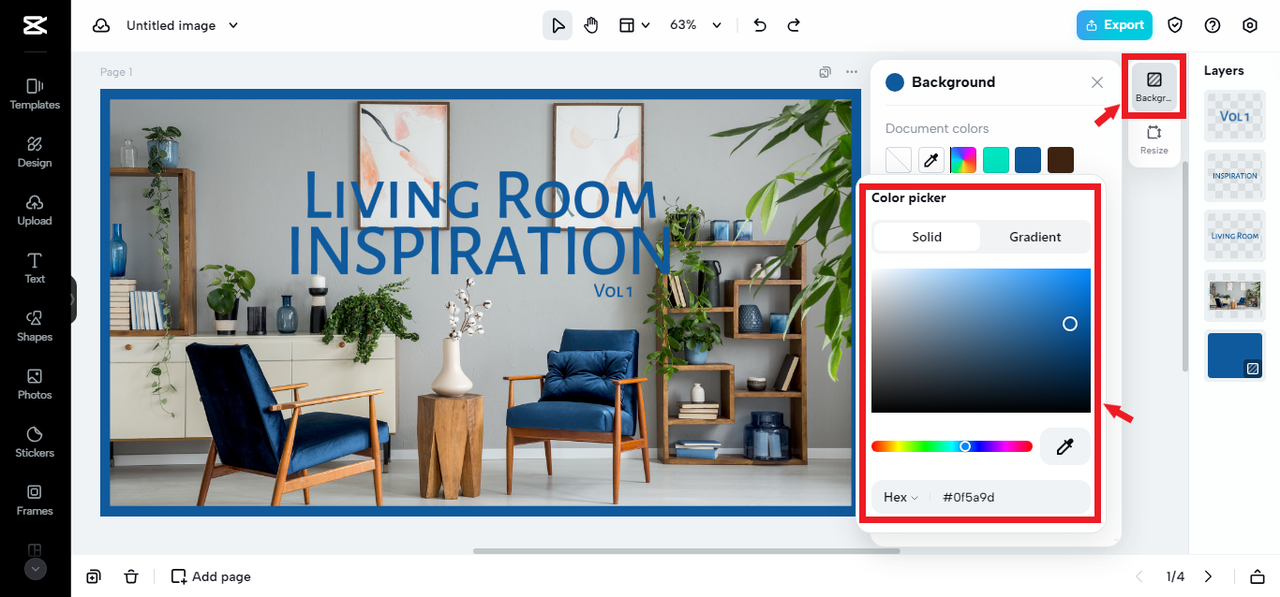The width and height of the screenshot is (1280, 597).
Task: Click the duplicate page icon in bottom bar
Action: [93, 576]
